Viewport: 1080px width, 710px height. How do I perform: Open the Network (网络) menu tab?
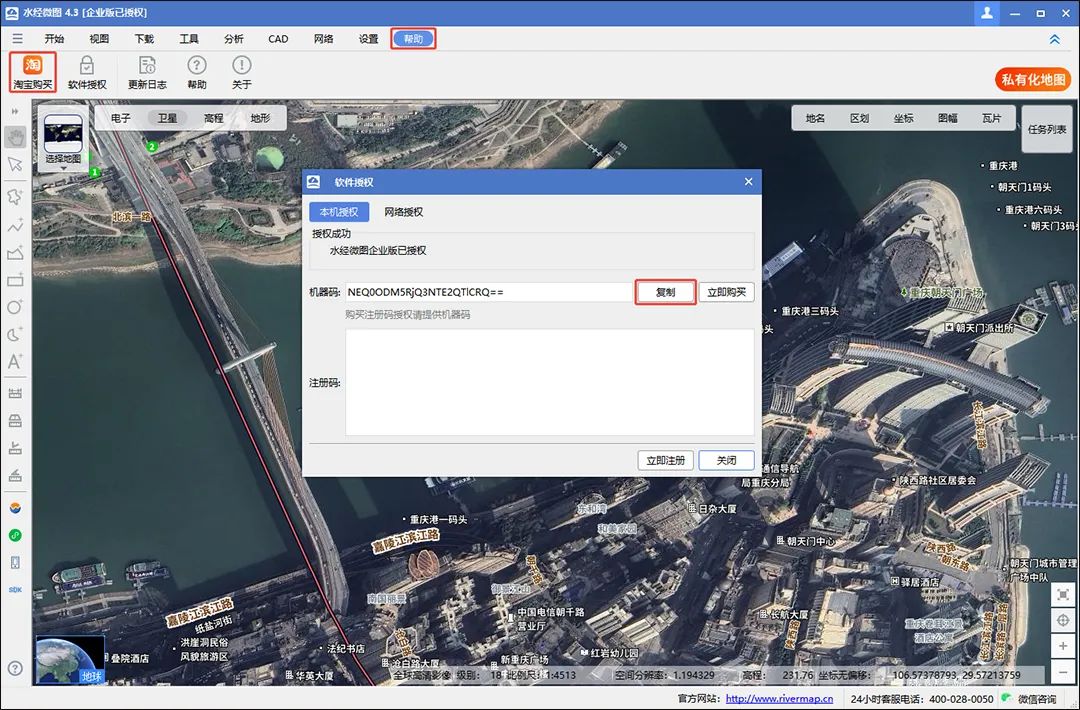[x=324, y=39]
